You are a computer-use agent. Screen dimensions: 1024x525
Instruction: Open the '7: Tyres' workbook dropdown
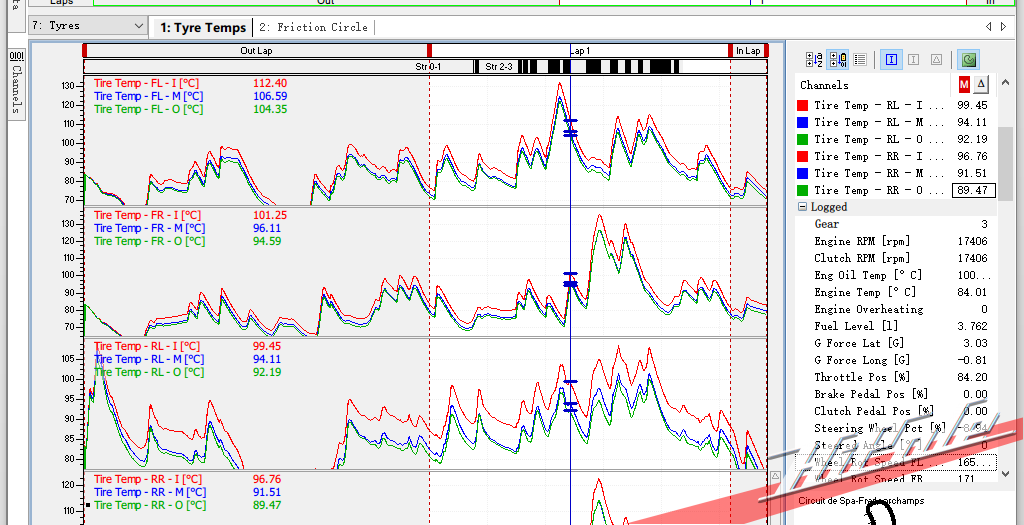[88, 25]
